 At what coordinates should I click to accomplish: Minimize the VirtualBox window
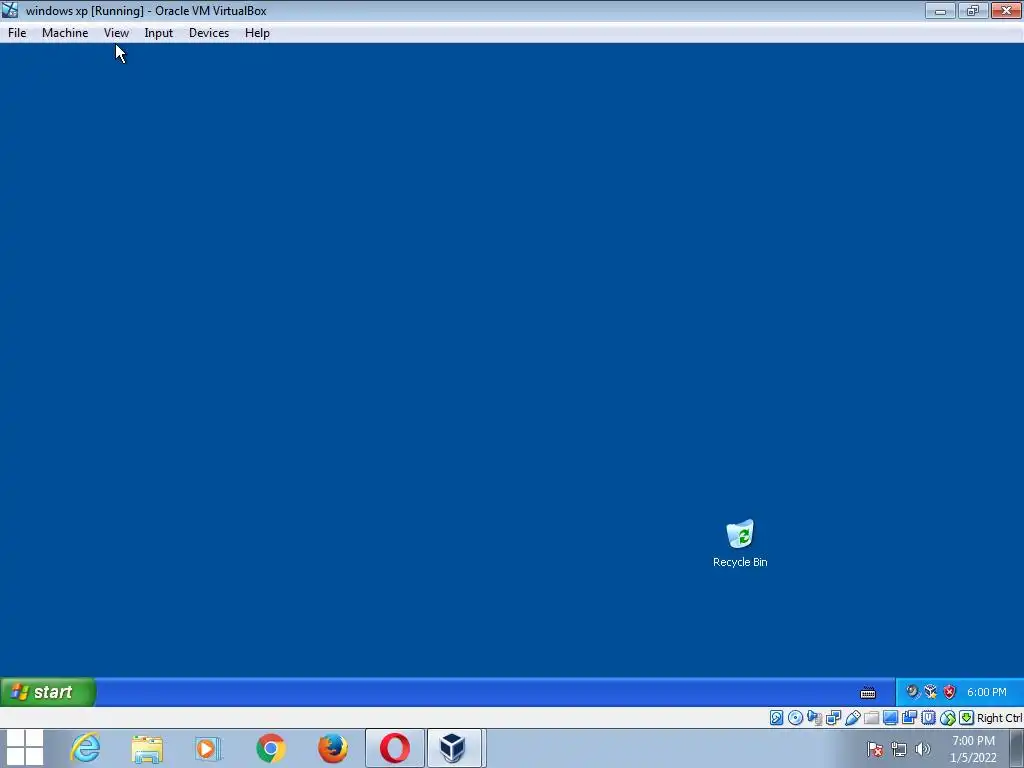[940, 10]
